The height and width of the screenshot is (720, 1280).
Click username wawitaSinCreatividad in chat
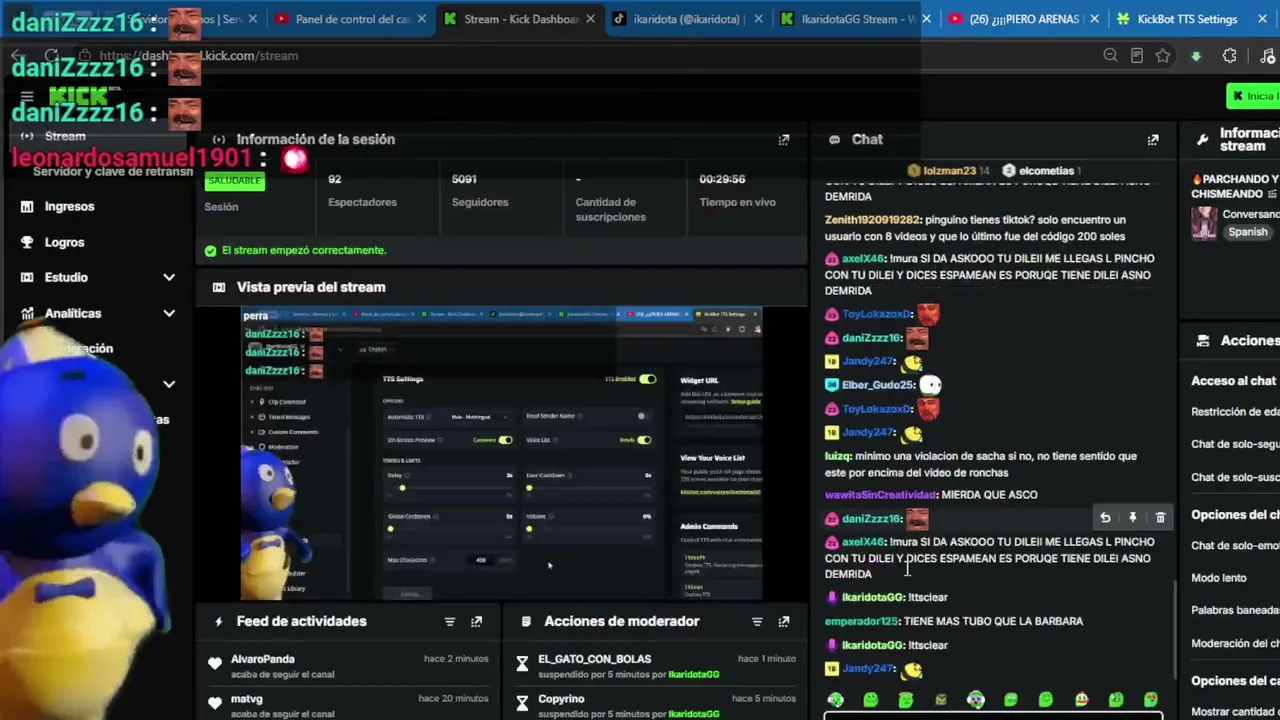[x=881, y=495]
